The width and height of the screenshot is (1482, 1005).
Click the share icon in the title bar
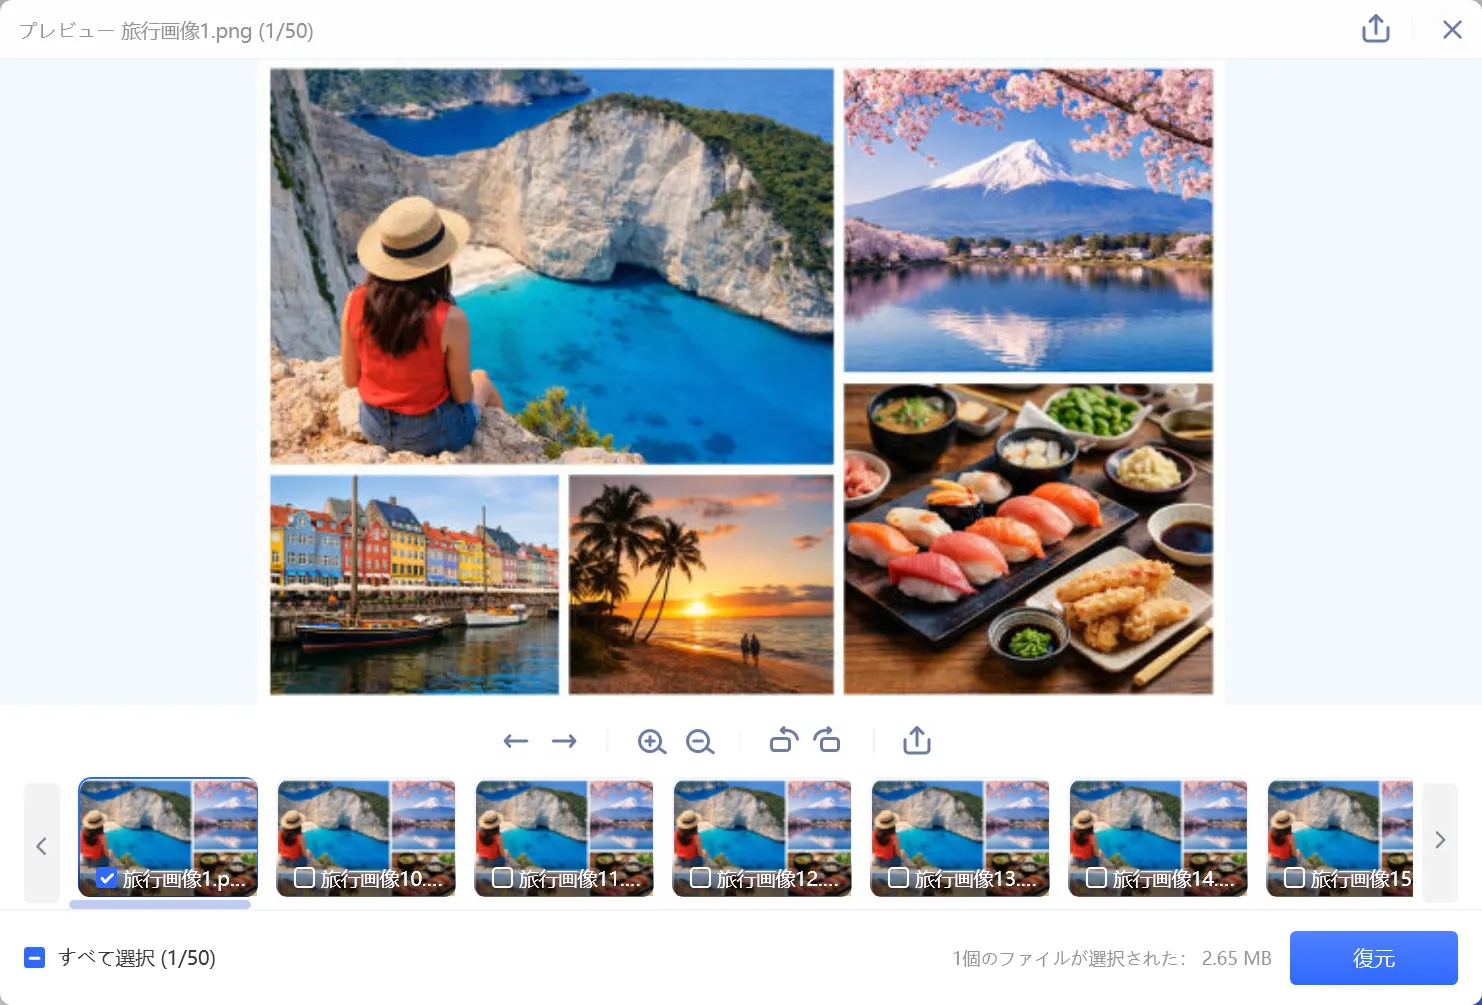click(1376, 29)
